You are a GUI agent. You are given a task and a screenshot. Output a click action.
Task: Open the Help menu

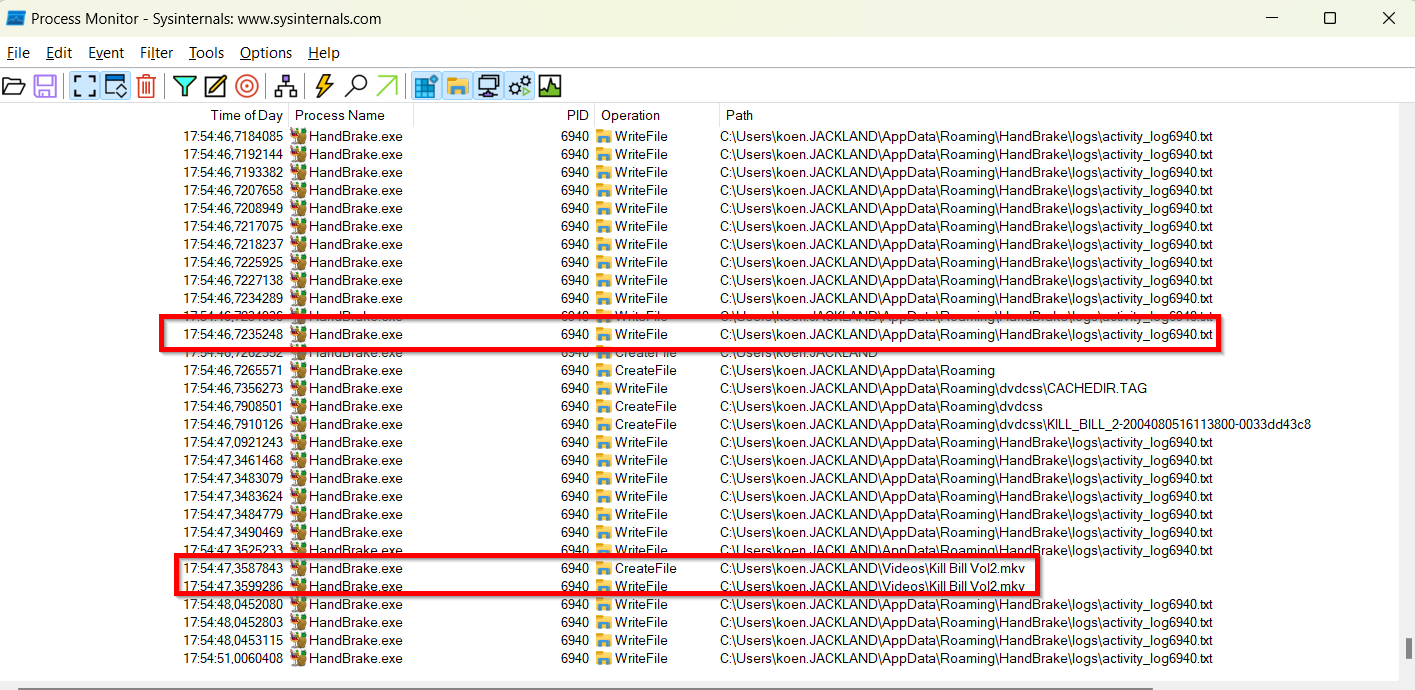[323, 53]
